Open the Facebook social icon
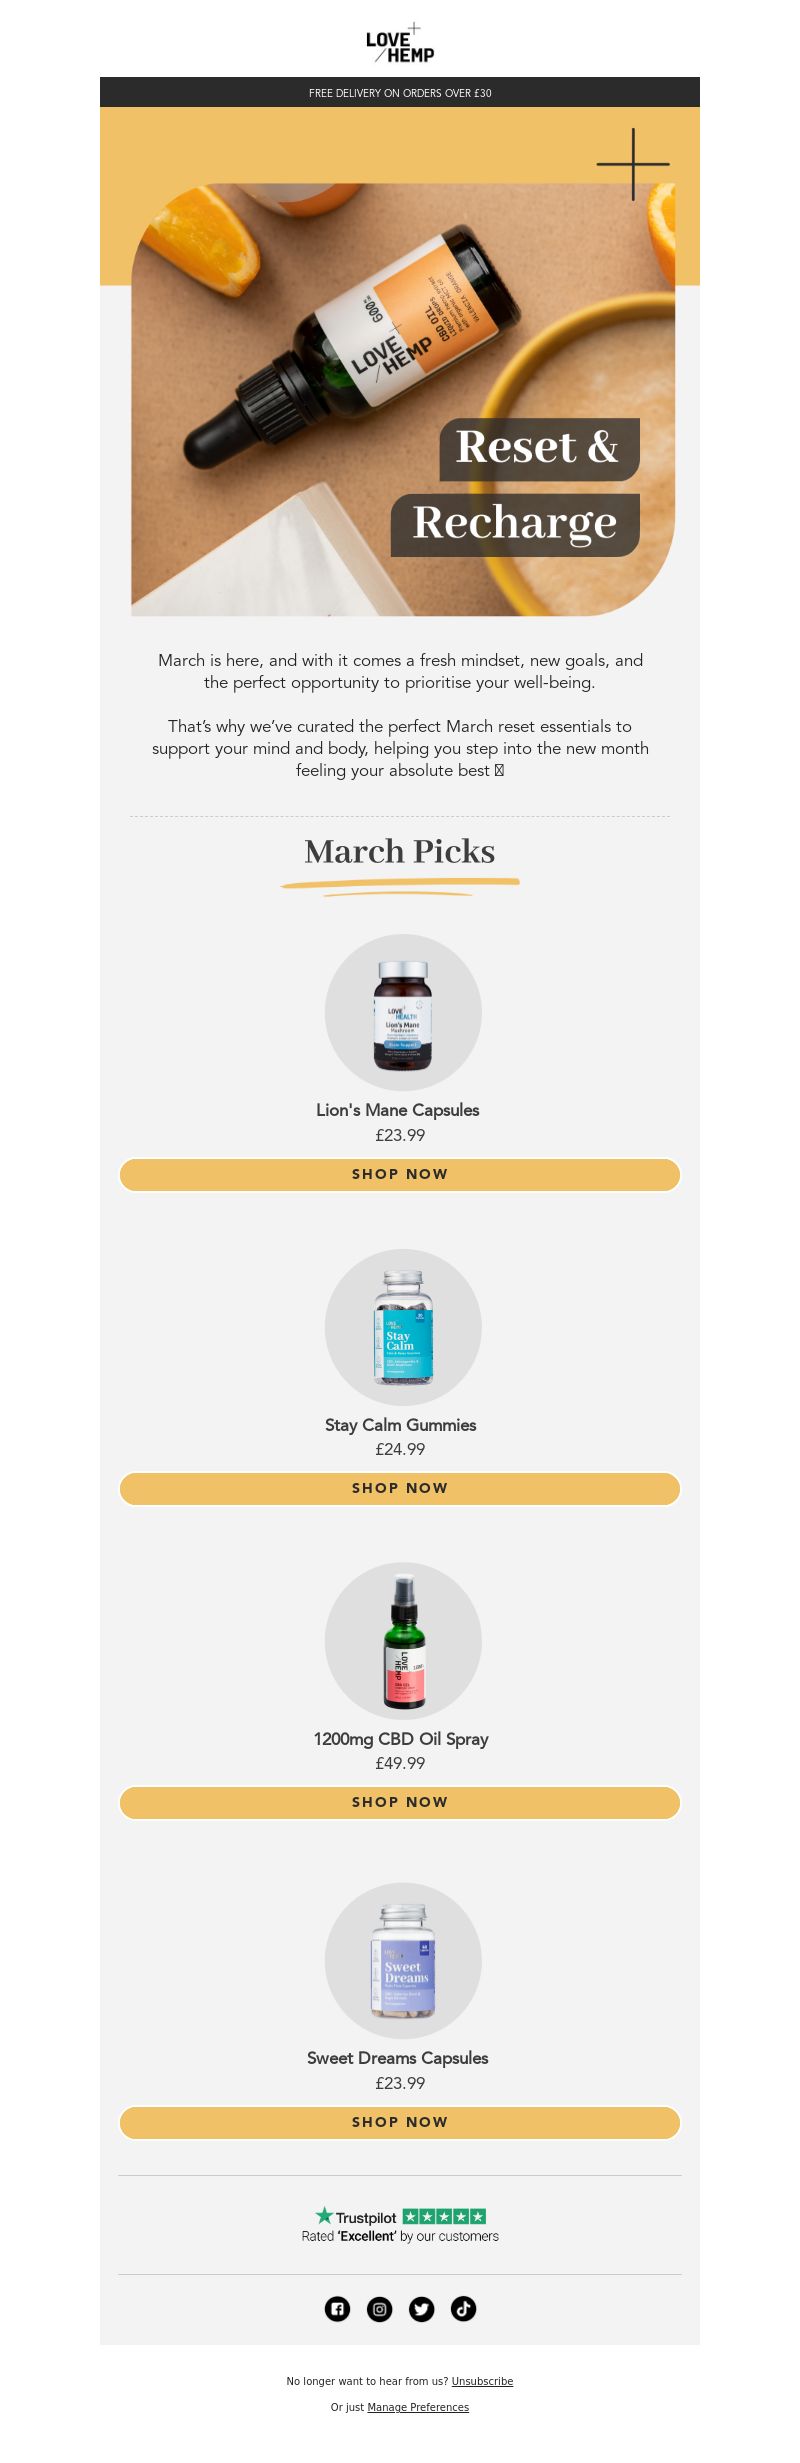Image resolution: width=800 pixels, height=2463 pixels. [338, 2308]
